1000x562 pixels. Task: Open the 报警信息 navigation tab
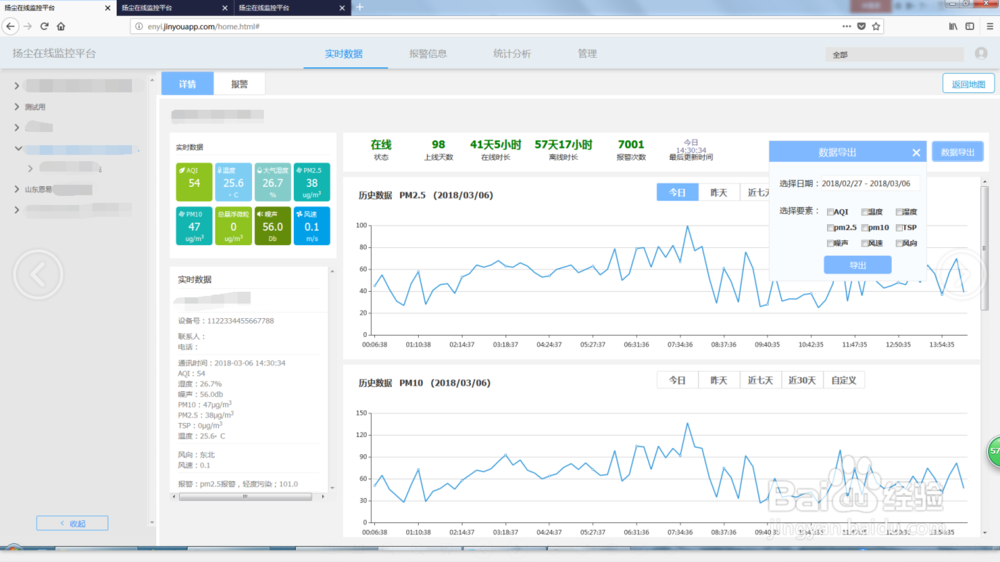(x=428, y=54)
